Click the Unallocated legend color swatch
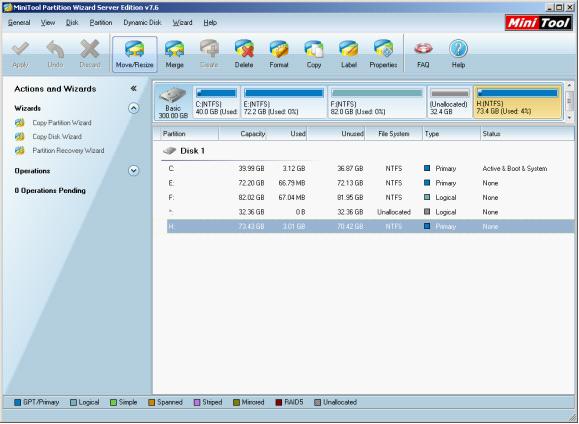 click(x=317, y=403)
